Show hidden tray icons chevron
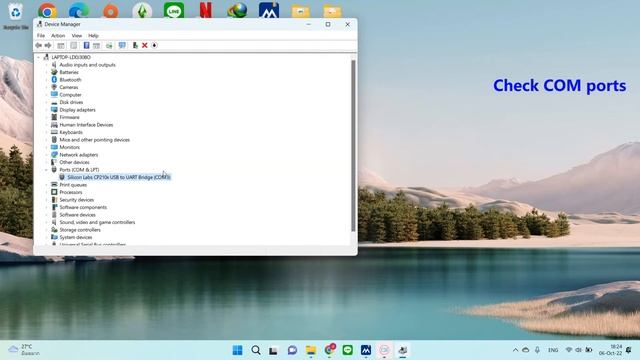This screenshot has height=360, width=640. tap(515, 350)
